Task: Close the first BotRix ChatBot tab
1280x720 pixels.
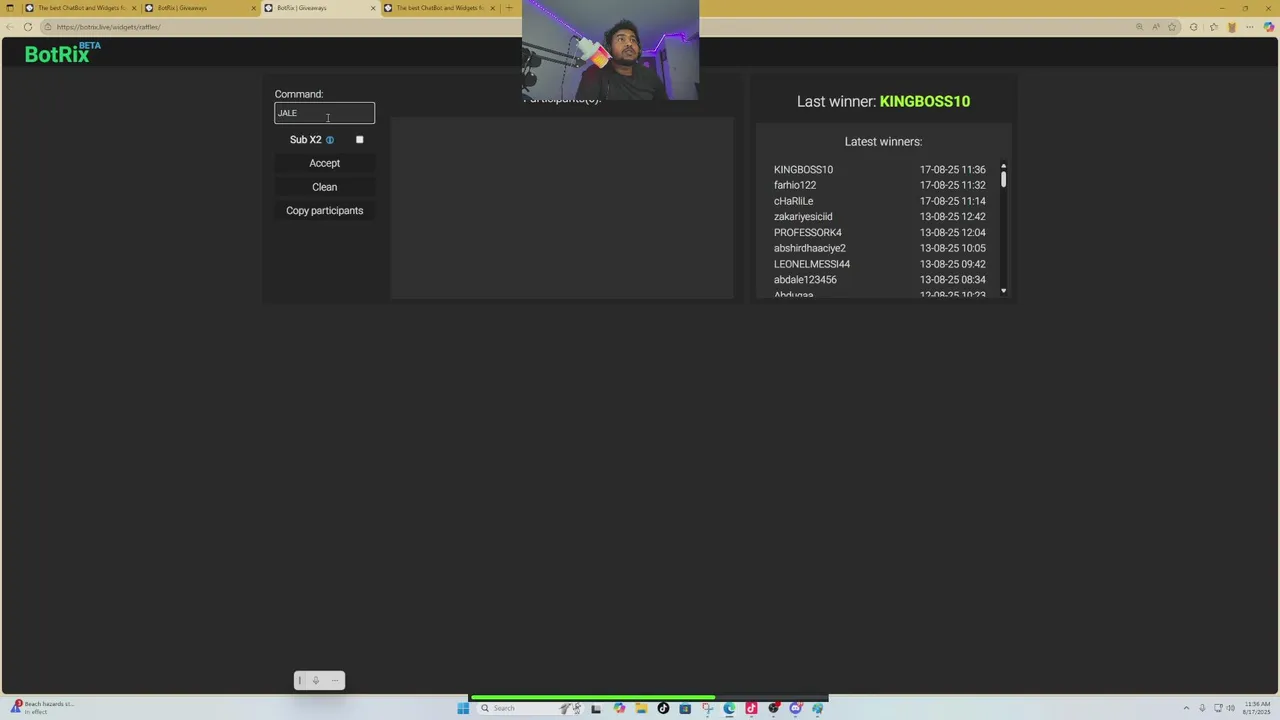Action: (x=134, y=8)
